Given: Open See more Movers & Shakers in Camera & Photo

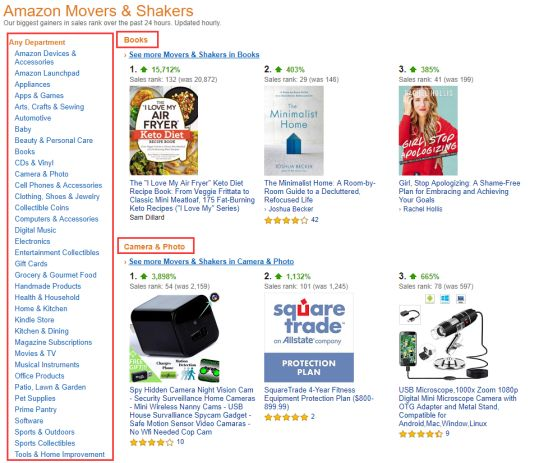Looking at the screenshot, I should [x=211, y=262].
